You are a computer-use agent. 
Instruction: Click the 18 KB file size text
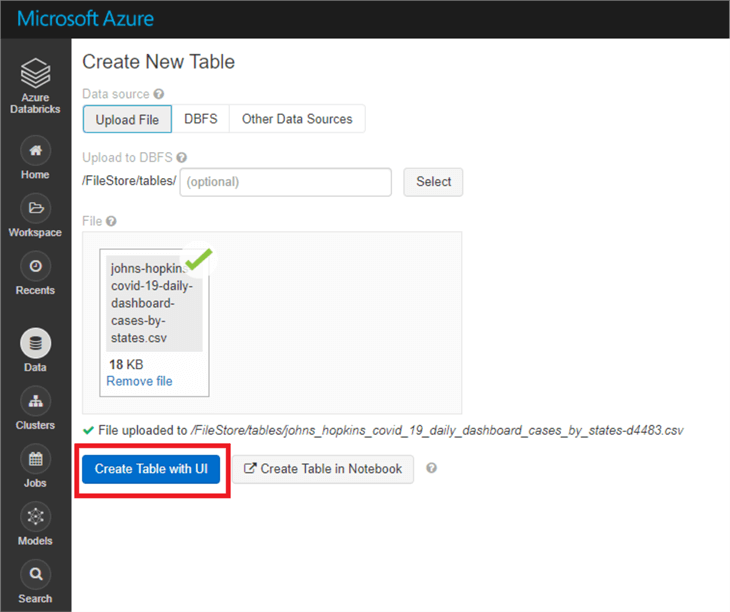(x=126, y=364)
